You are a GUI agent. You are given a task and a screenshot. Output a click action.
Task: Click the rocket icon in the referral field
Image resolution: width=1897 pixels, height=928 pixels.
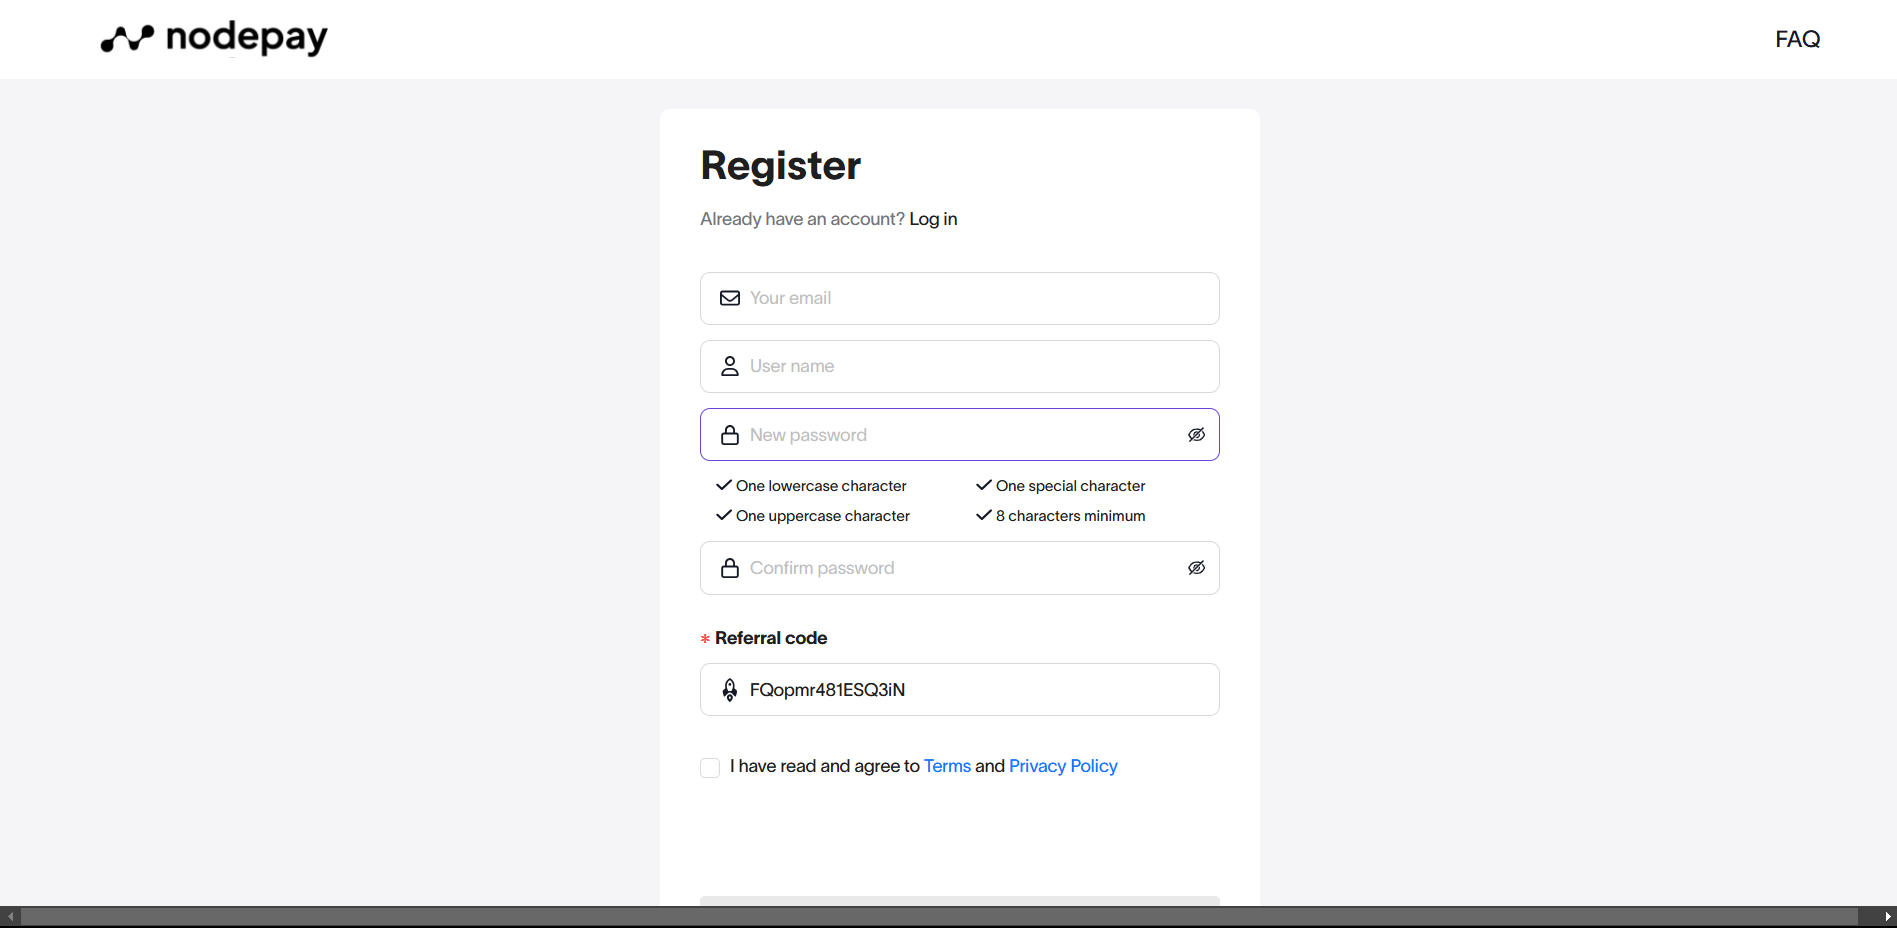729,689
